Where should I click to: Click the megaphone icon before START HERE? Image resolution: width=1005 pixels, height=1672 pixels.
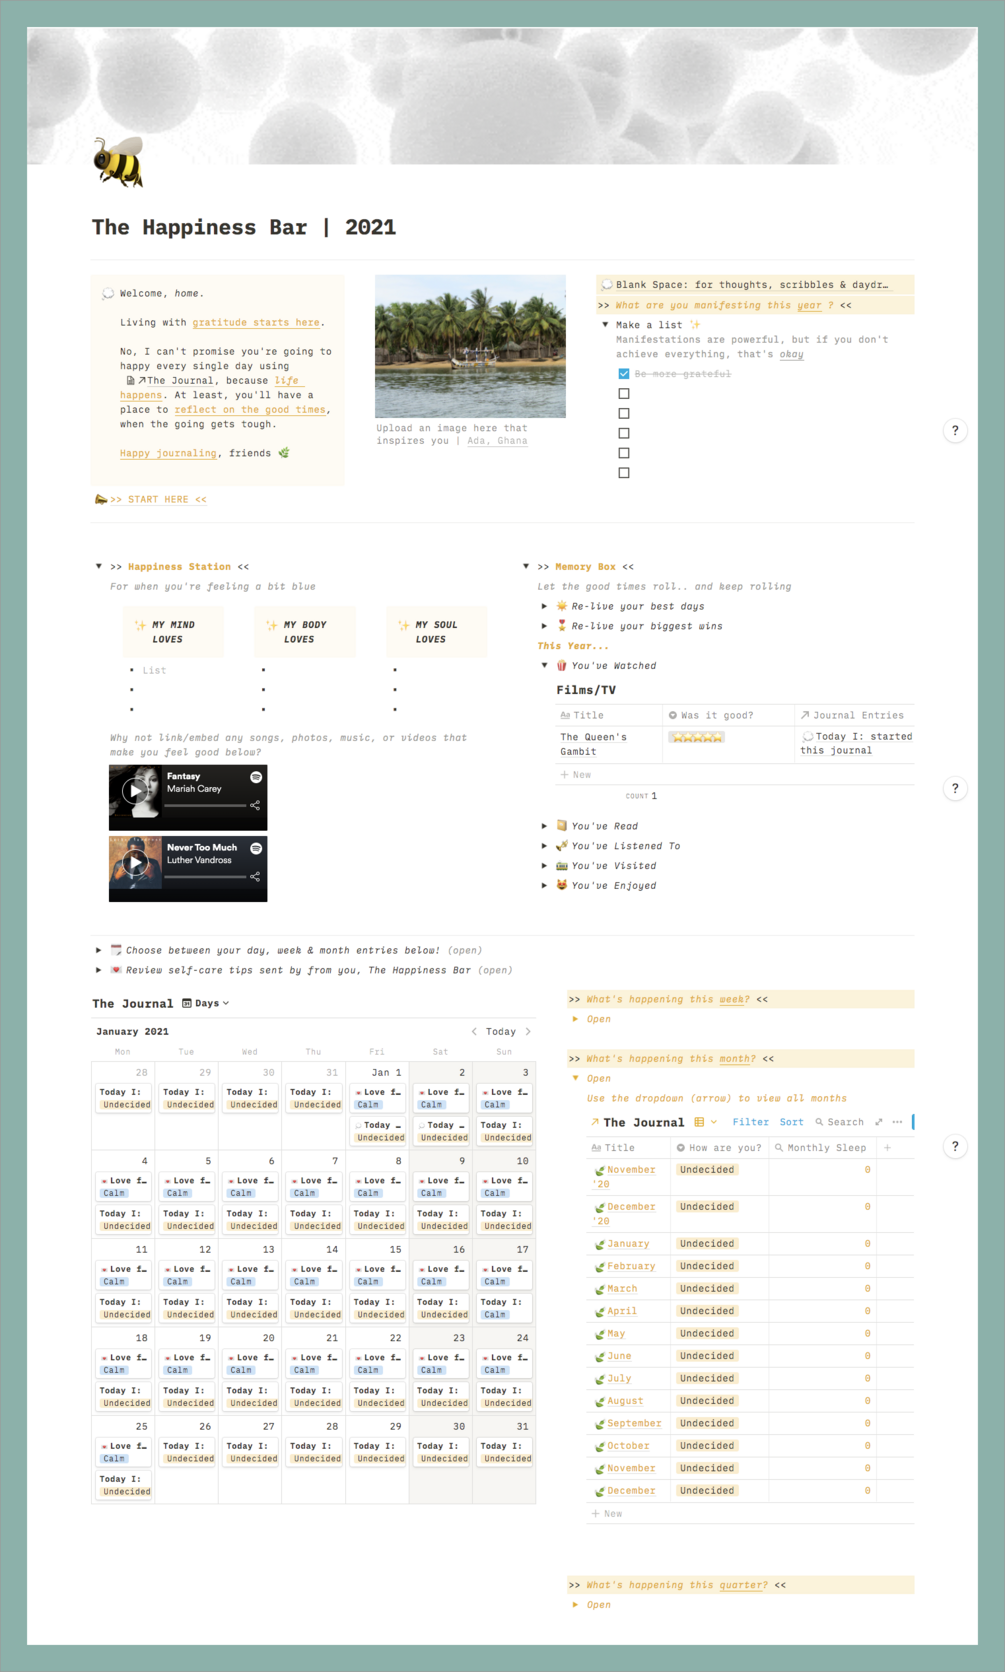click(100, 499)
